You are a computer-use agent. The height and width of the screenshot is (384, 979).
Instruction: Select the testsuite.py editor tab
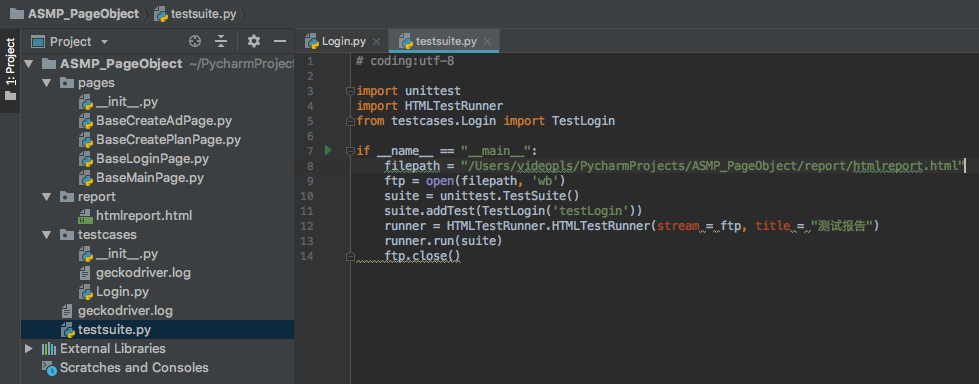click(x=443, y=42)
